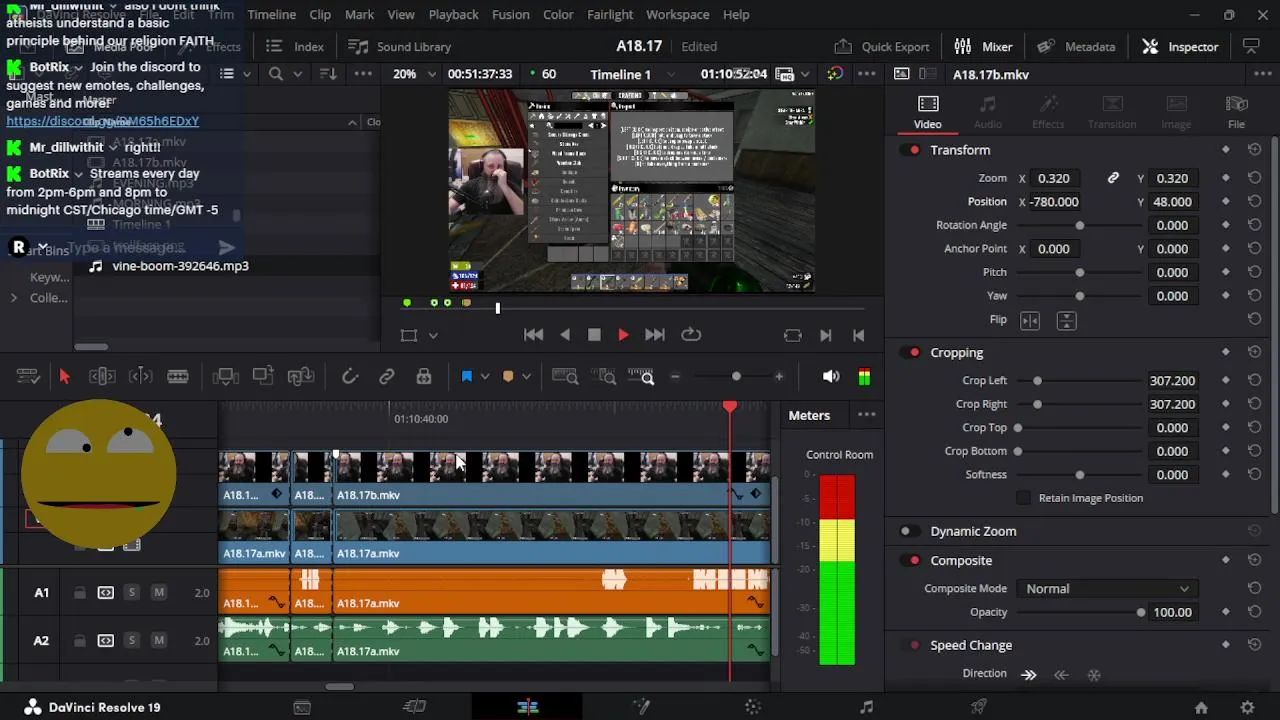The height and width of the screenshot is (720, 1280).
Task: Switch to the Fusion page icon
Action: [641, 707]
